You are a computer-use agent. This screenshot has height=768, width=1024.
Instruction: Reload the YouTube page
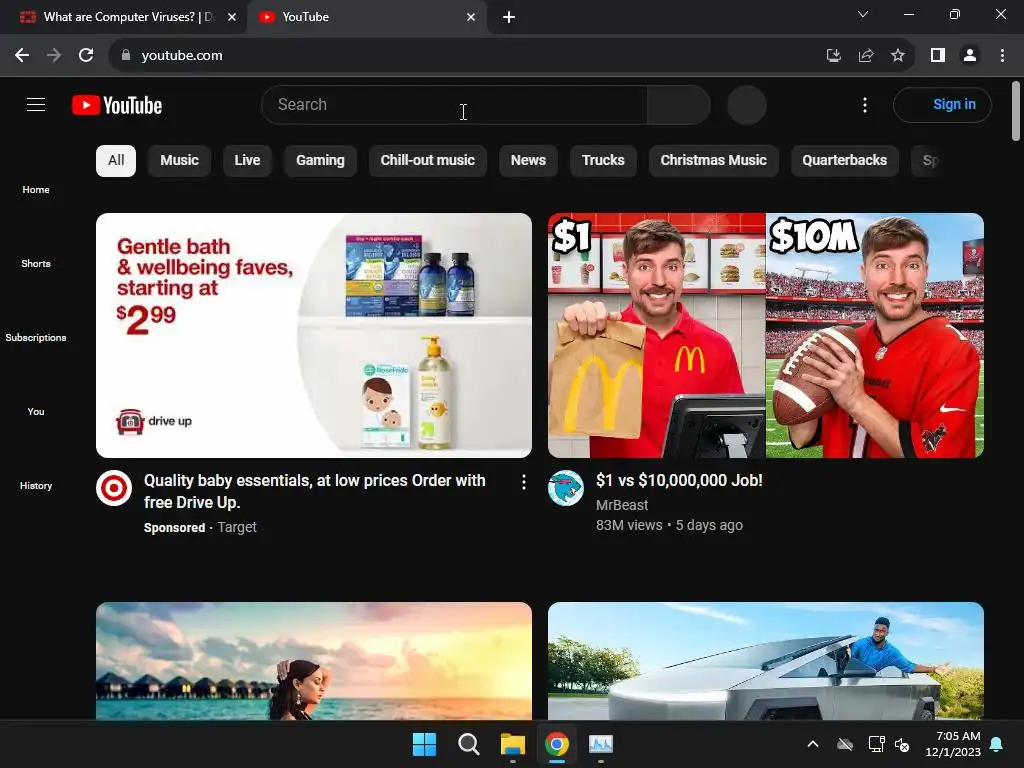click(86, 56)
